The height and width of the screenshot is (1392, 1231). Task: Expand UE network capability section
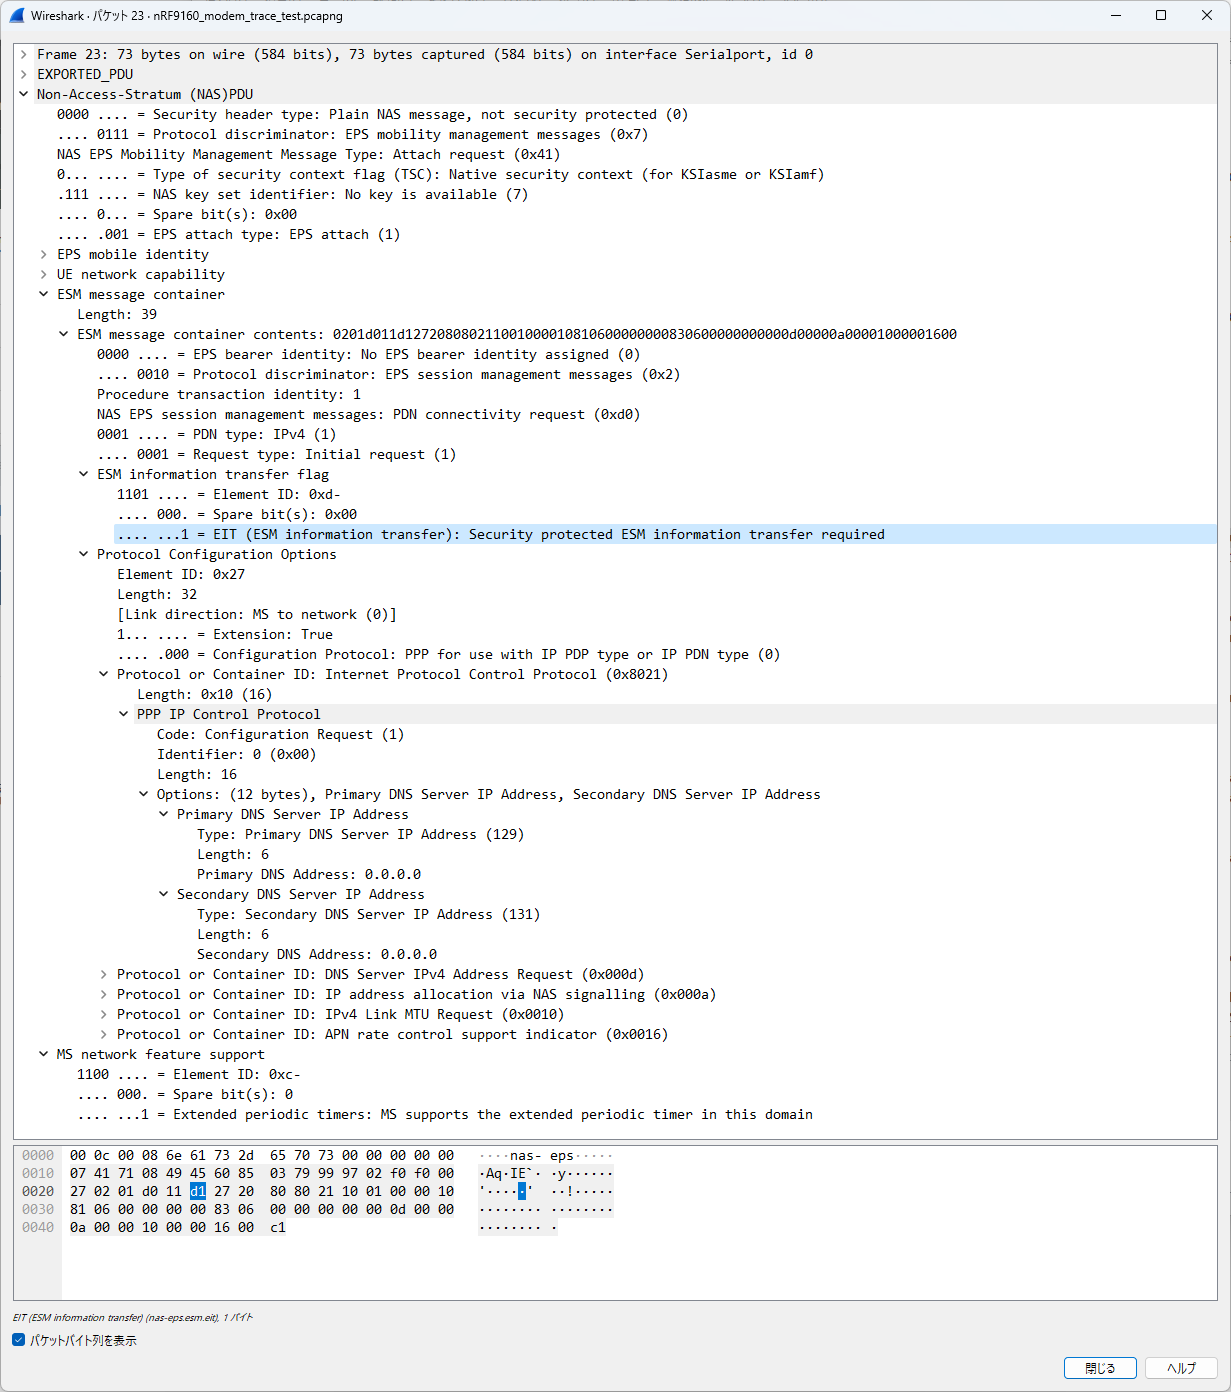44,274
